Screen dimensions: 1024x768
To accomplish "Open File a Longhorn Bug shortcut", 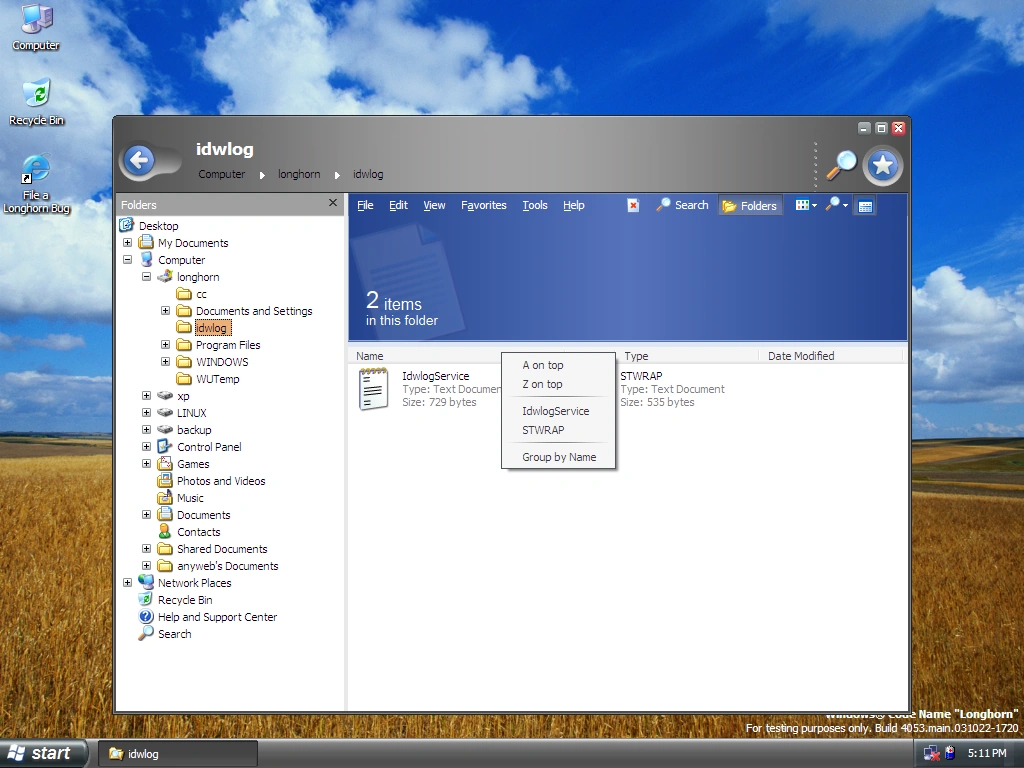I will tap(37, 184).
